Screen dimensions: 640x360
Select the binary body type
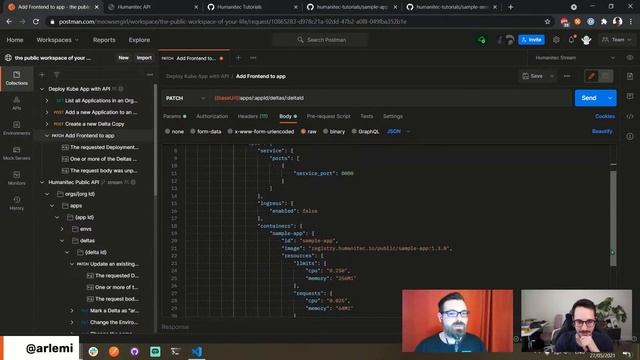[x=334, y=131]
